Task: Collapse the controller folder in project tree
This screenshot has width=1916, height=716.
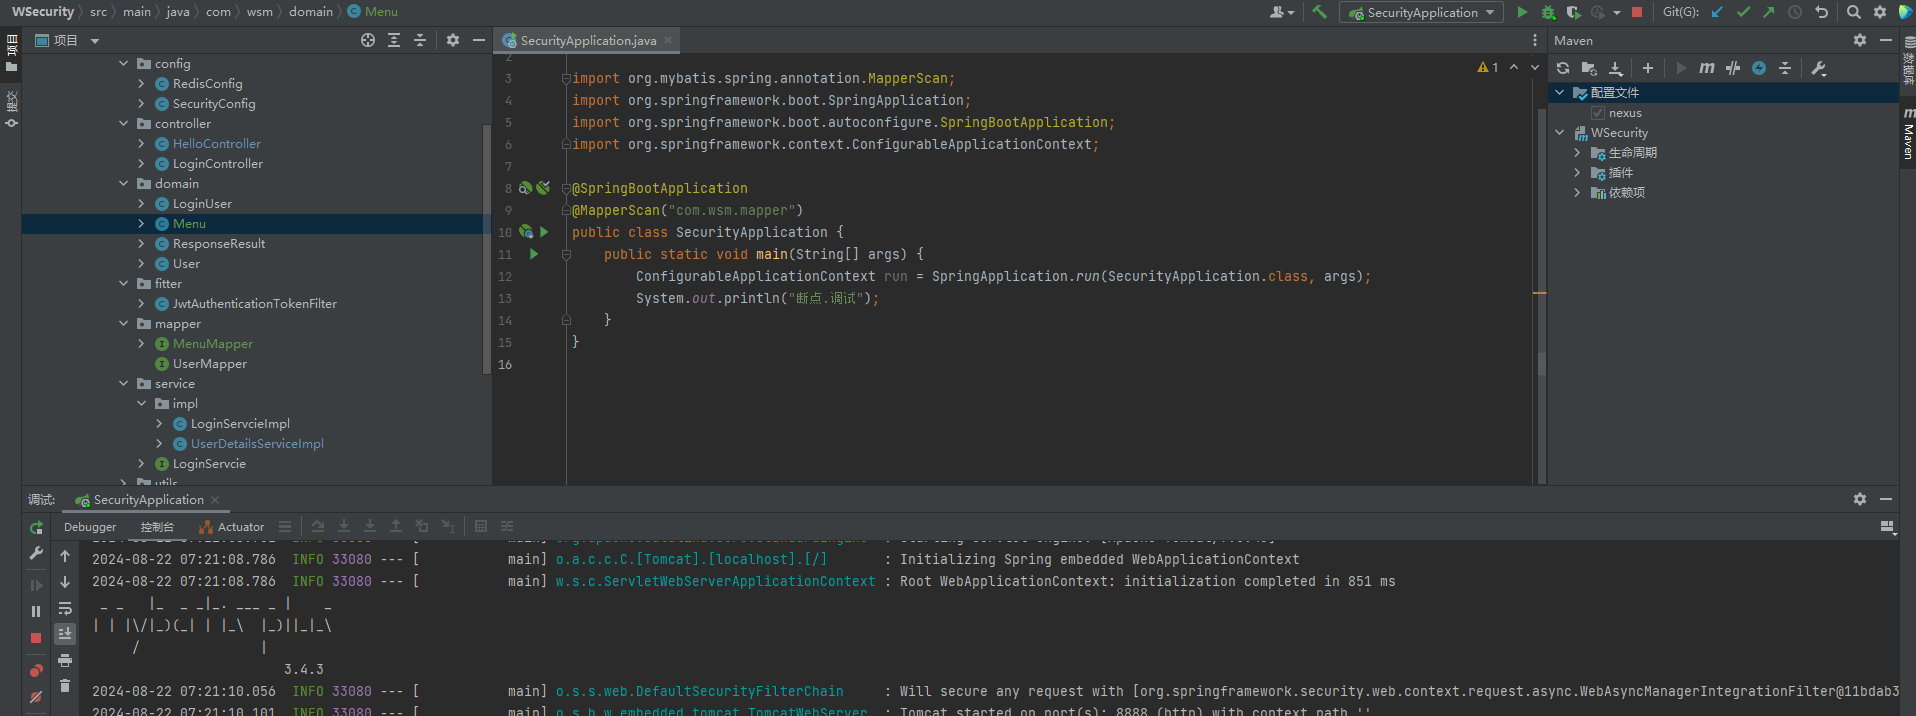Action: click(x=124, y=124)
